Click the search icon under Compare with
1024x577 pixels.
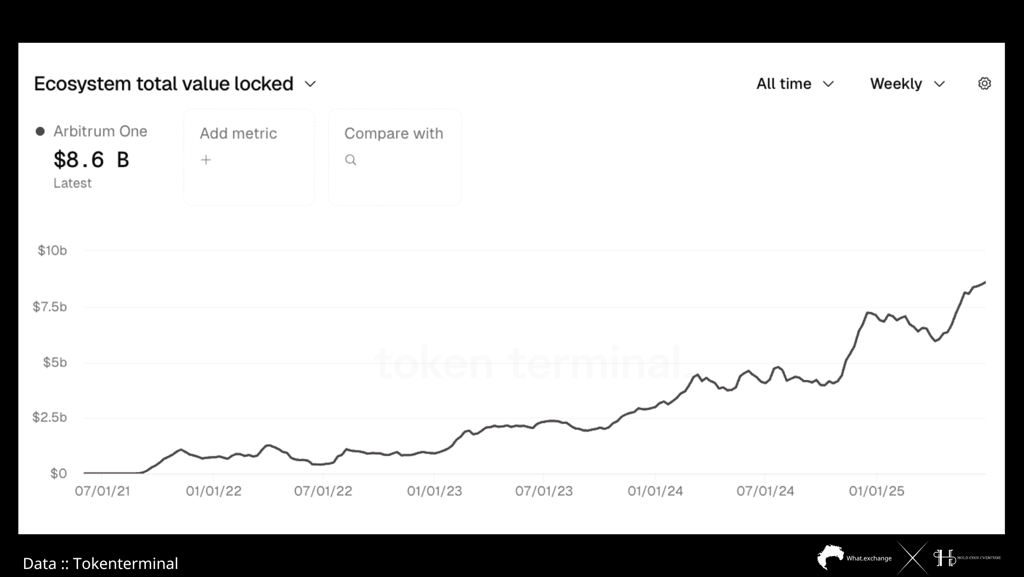(351, 160)
